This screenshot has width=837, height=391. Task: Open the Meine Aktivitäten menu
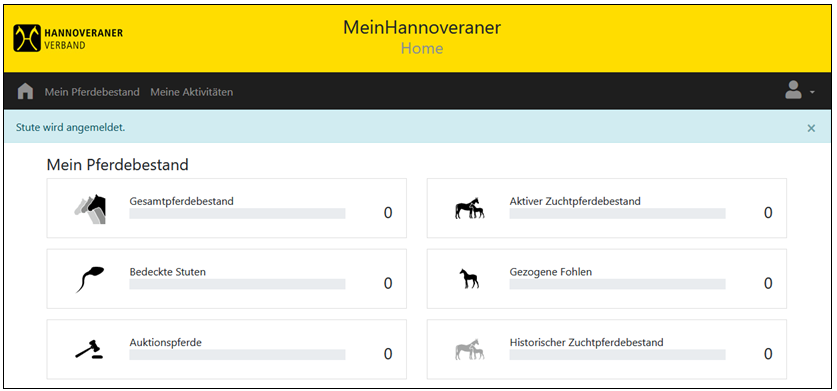[x=192, y=92]
